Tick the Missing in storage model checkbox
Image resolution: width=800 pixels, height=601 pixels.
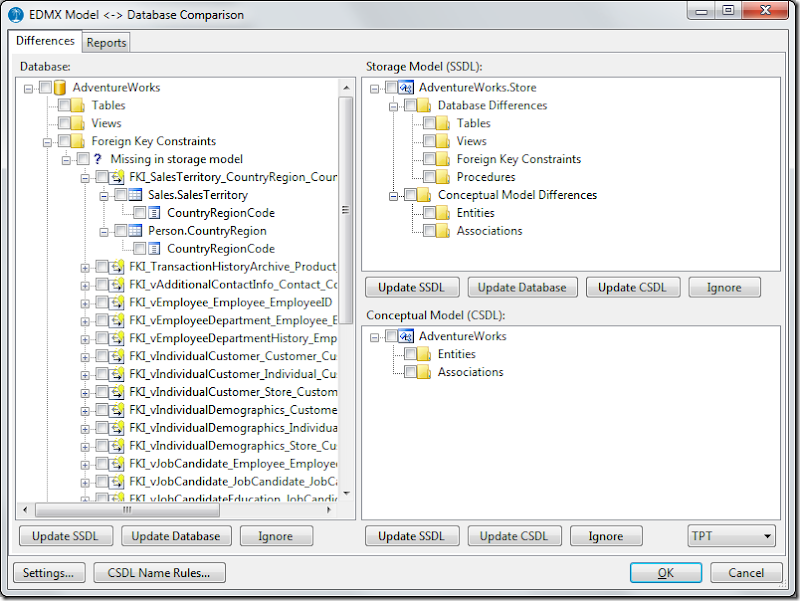[x=83, y=159]
